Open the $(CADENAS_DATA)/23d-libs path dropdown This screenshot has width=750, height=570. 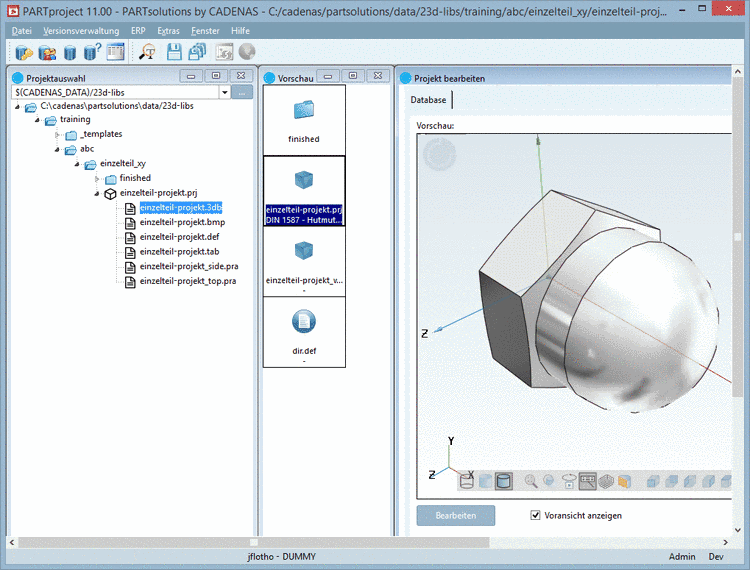224,92
